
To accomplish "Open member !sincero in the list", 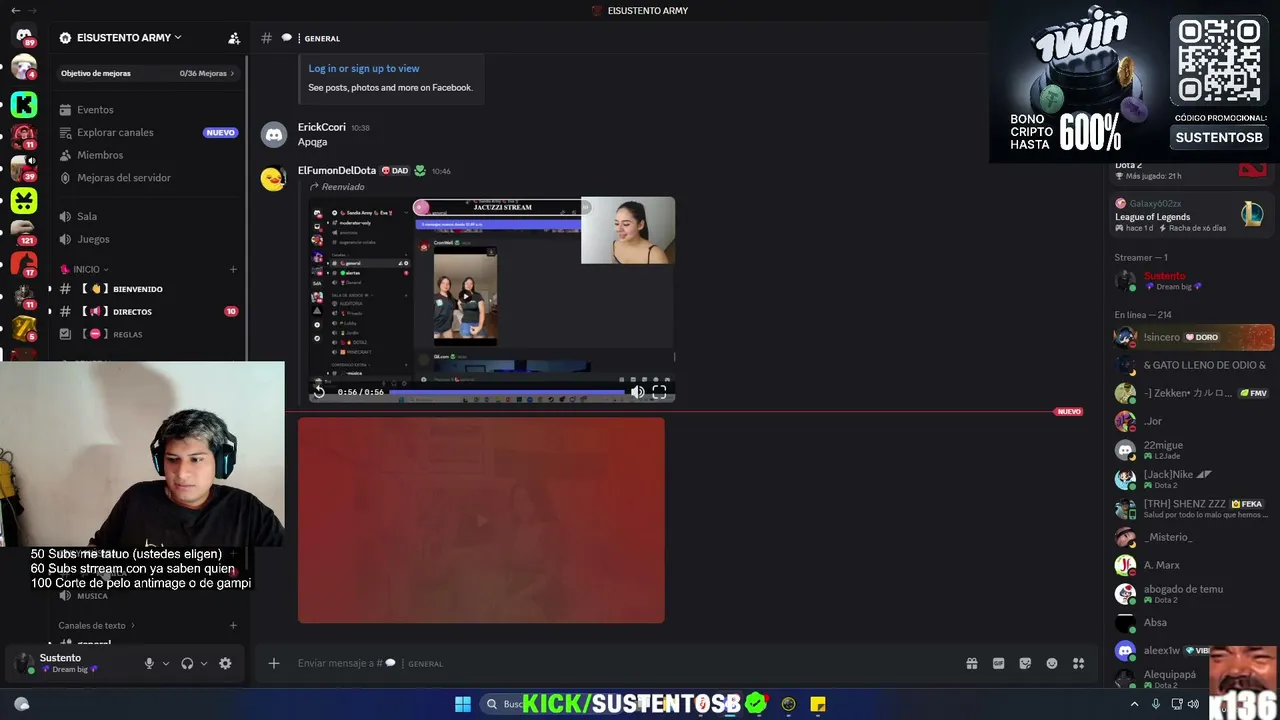I will tap(1190, 337).
